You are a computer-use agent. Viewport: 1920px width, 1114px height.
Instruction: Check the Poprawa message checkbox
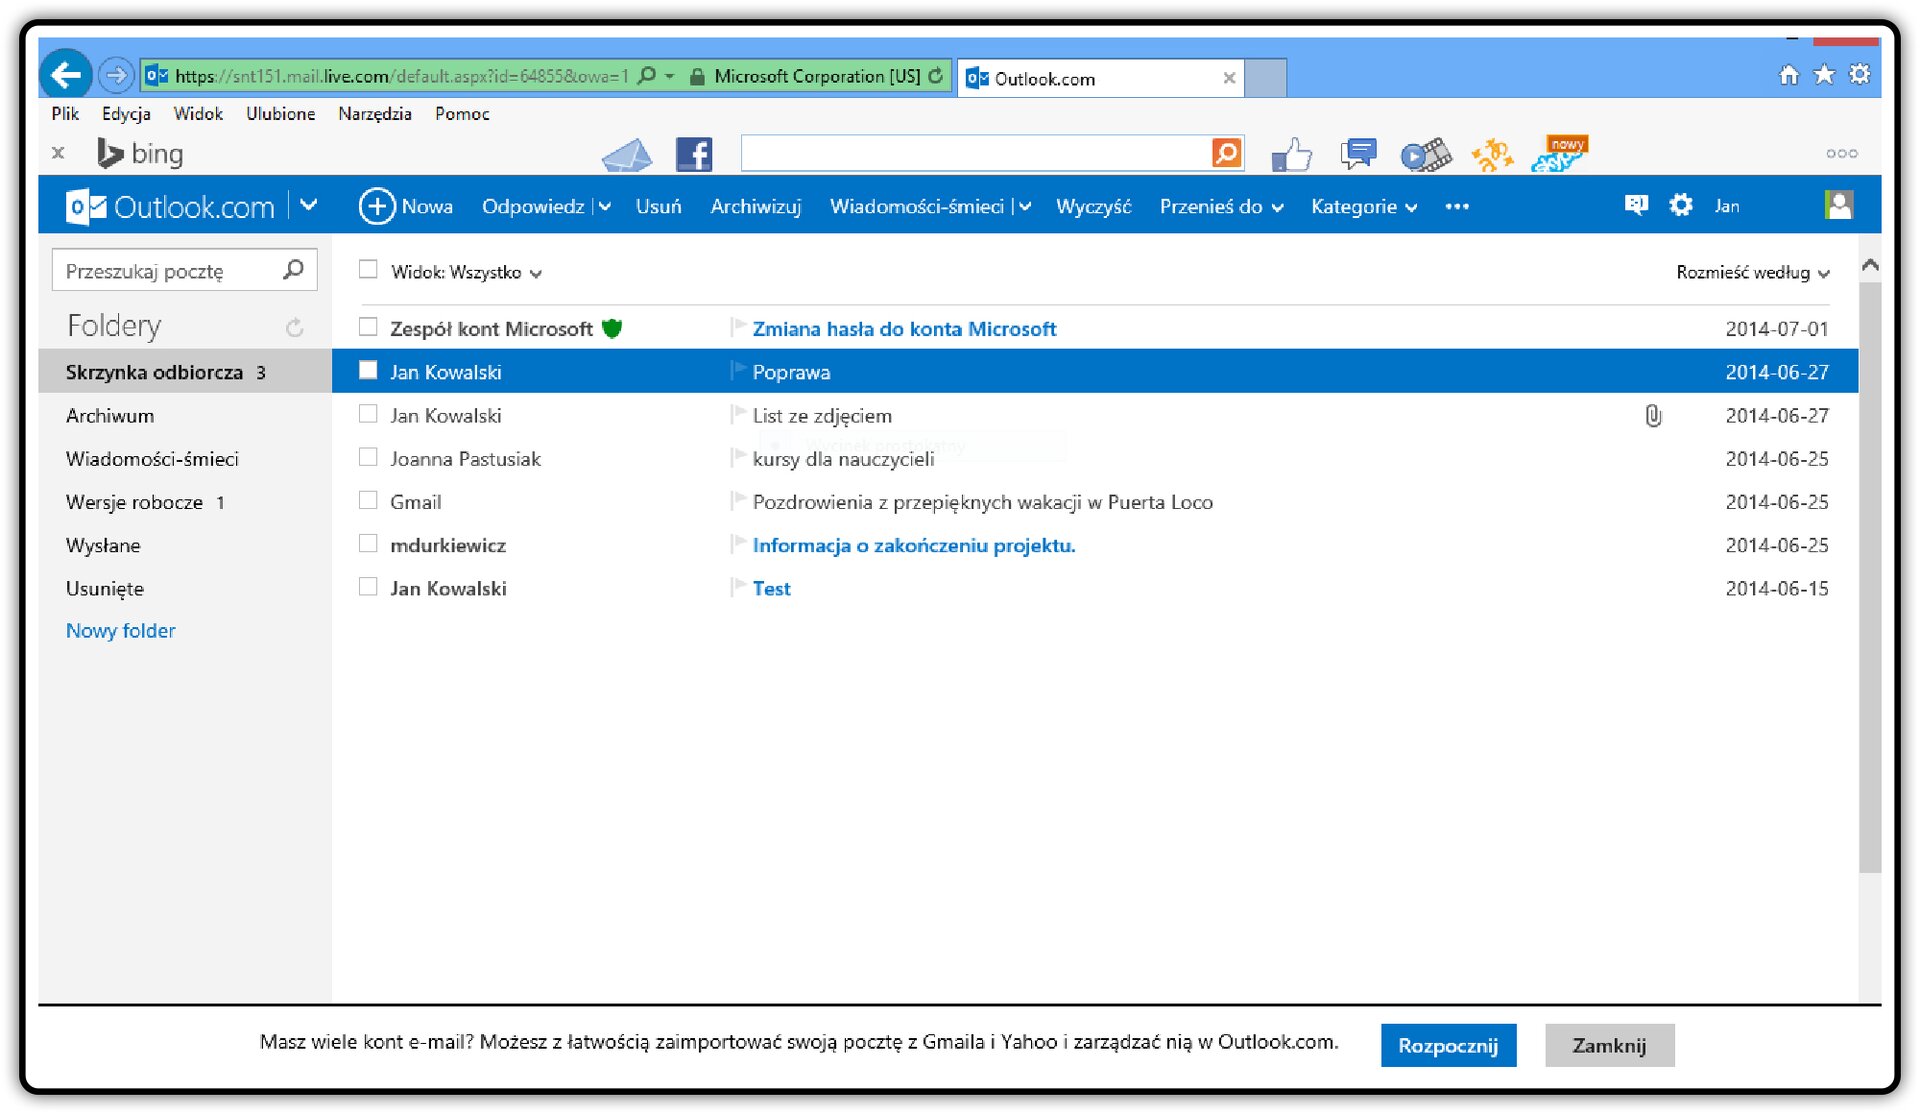(368, 370)
